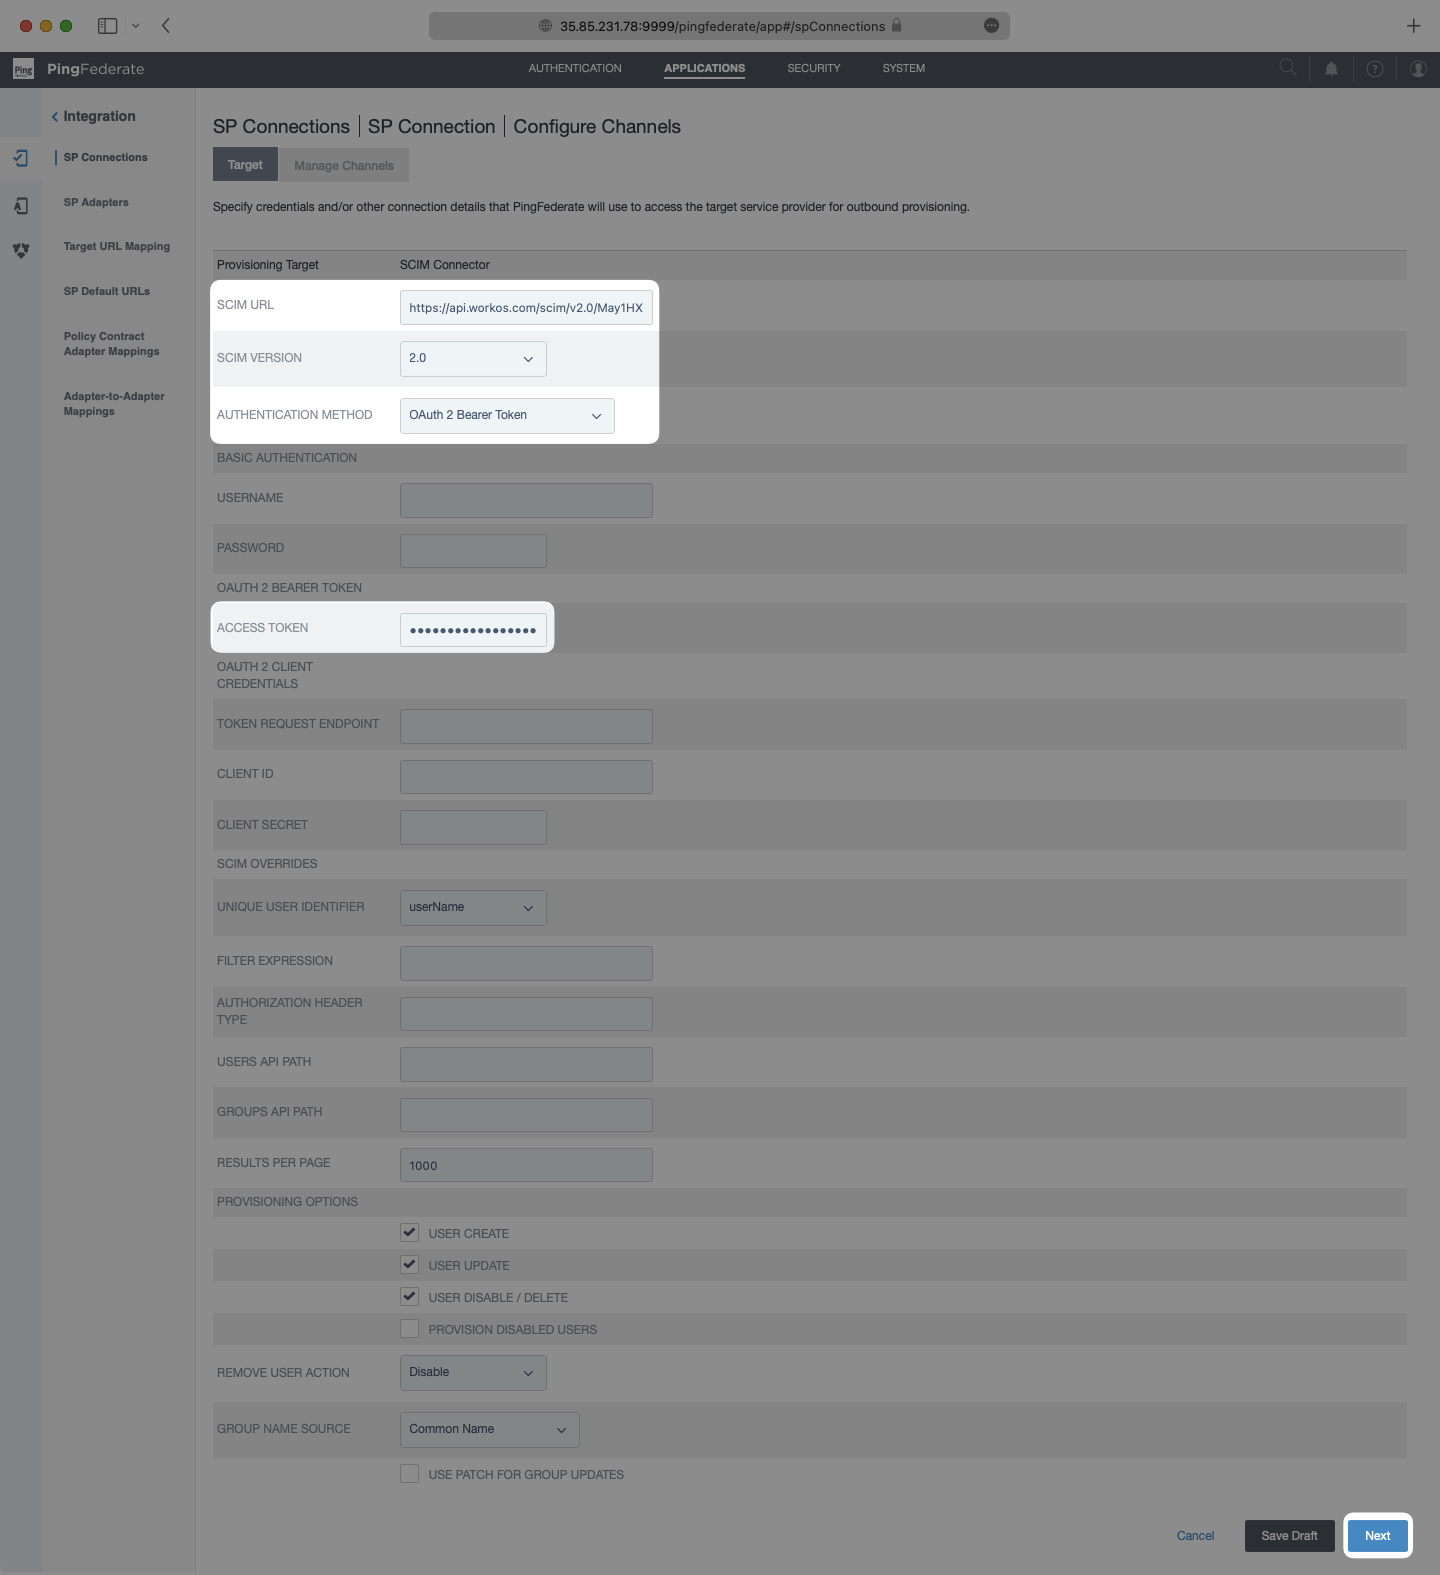
Task: Click the RESULTS PER PAGE field
Action: click(526, 1165)
